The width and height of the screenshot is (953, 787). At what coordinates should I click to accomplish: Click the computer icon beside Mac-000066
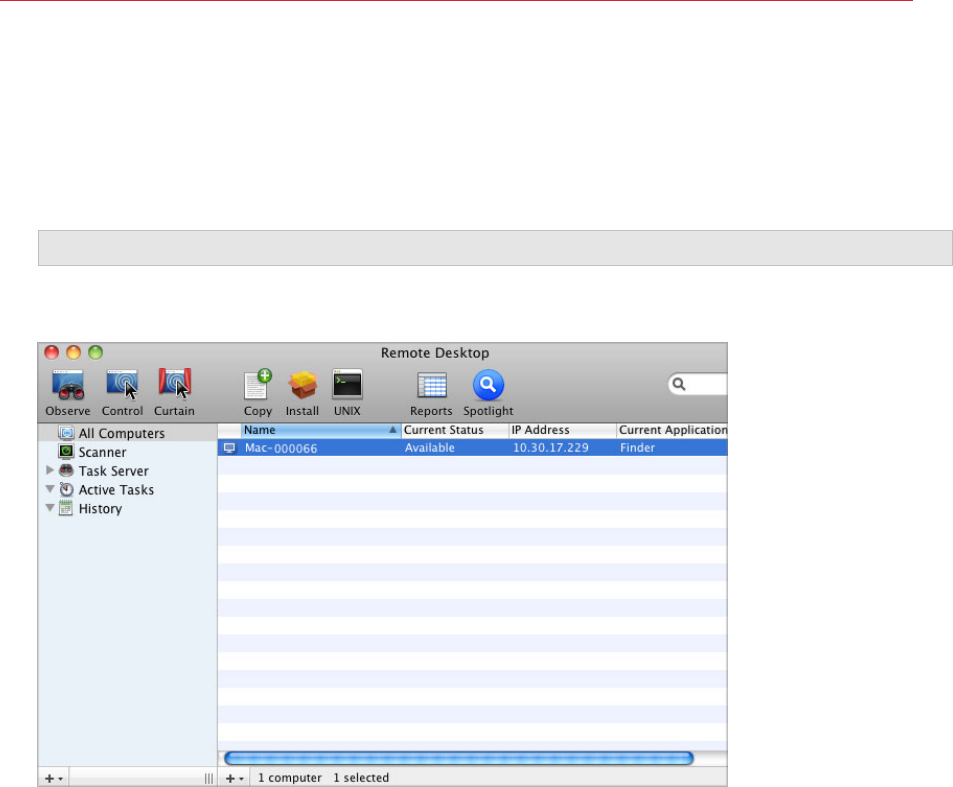230,448
